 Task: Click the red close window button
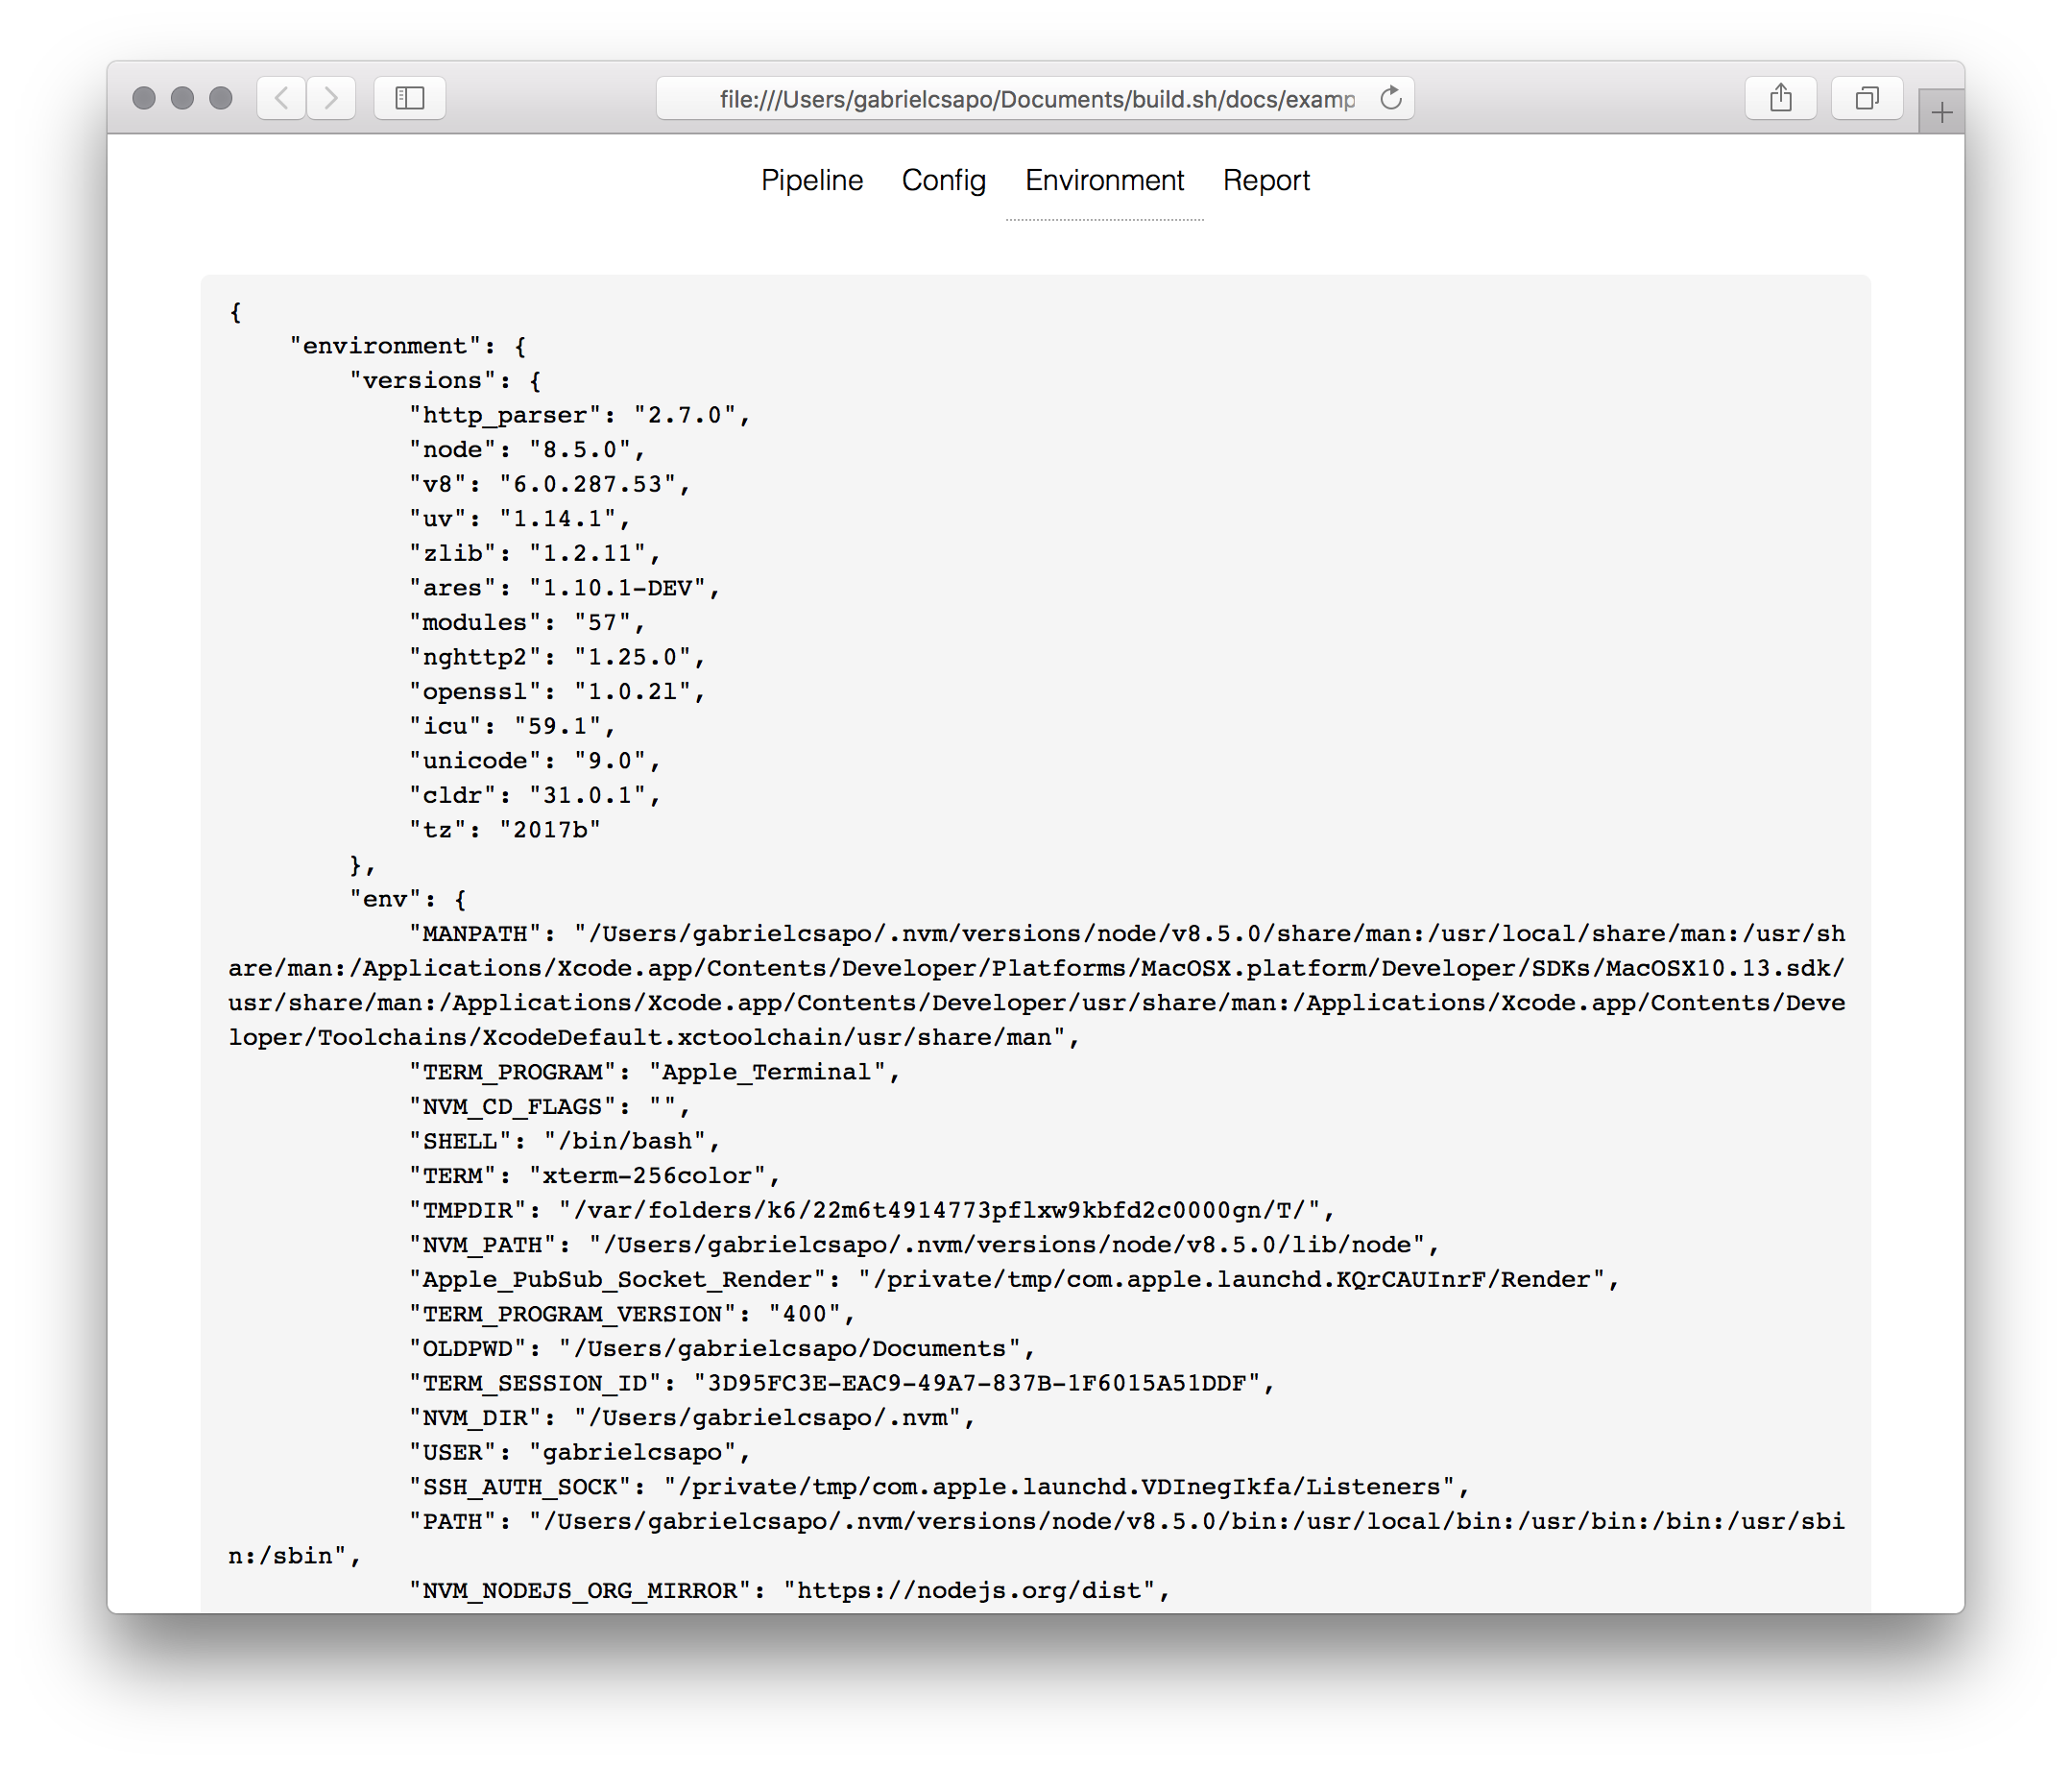coord(144,98)
